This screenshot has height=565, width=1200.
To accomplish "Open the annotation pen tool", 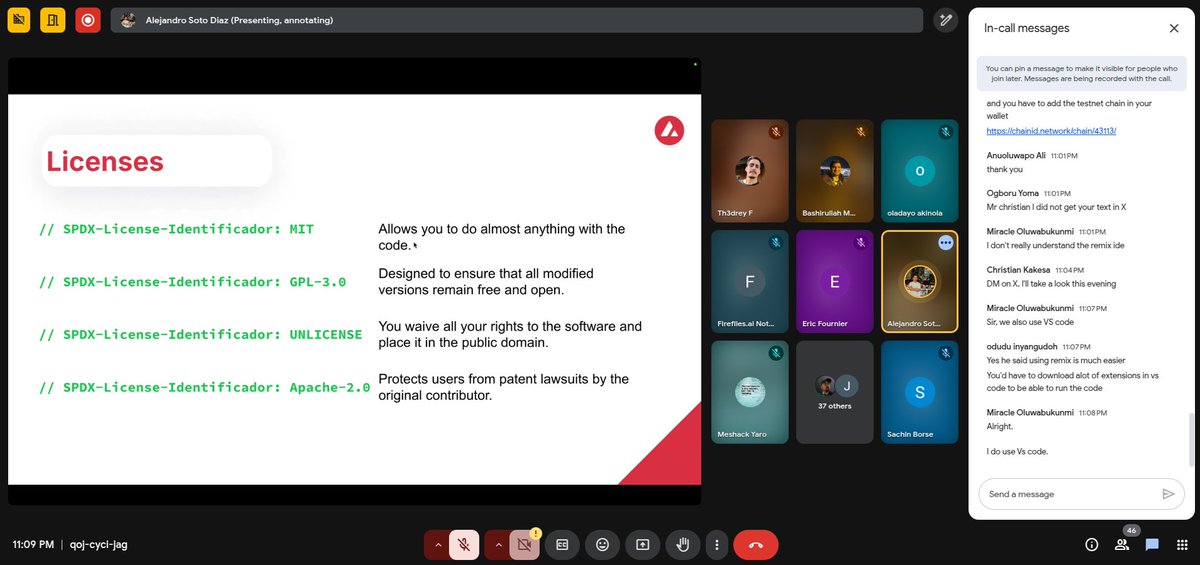I will [x=945, y=20].
